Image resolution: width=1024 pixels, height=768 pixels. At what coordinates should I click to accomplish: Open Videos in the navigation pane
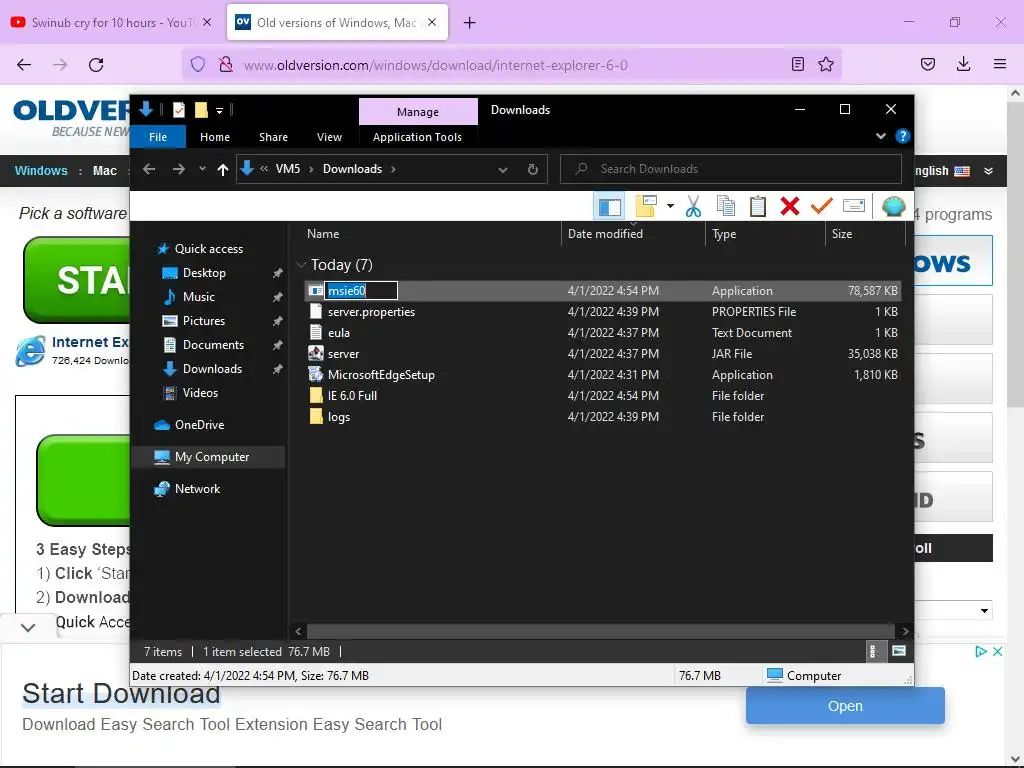pos(200,392)
